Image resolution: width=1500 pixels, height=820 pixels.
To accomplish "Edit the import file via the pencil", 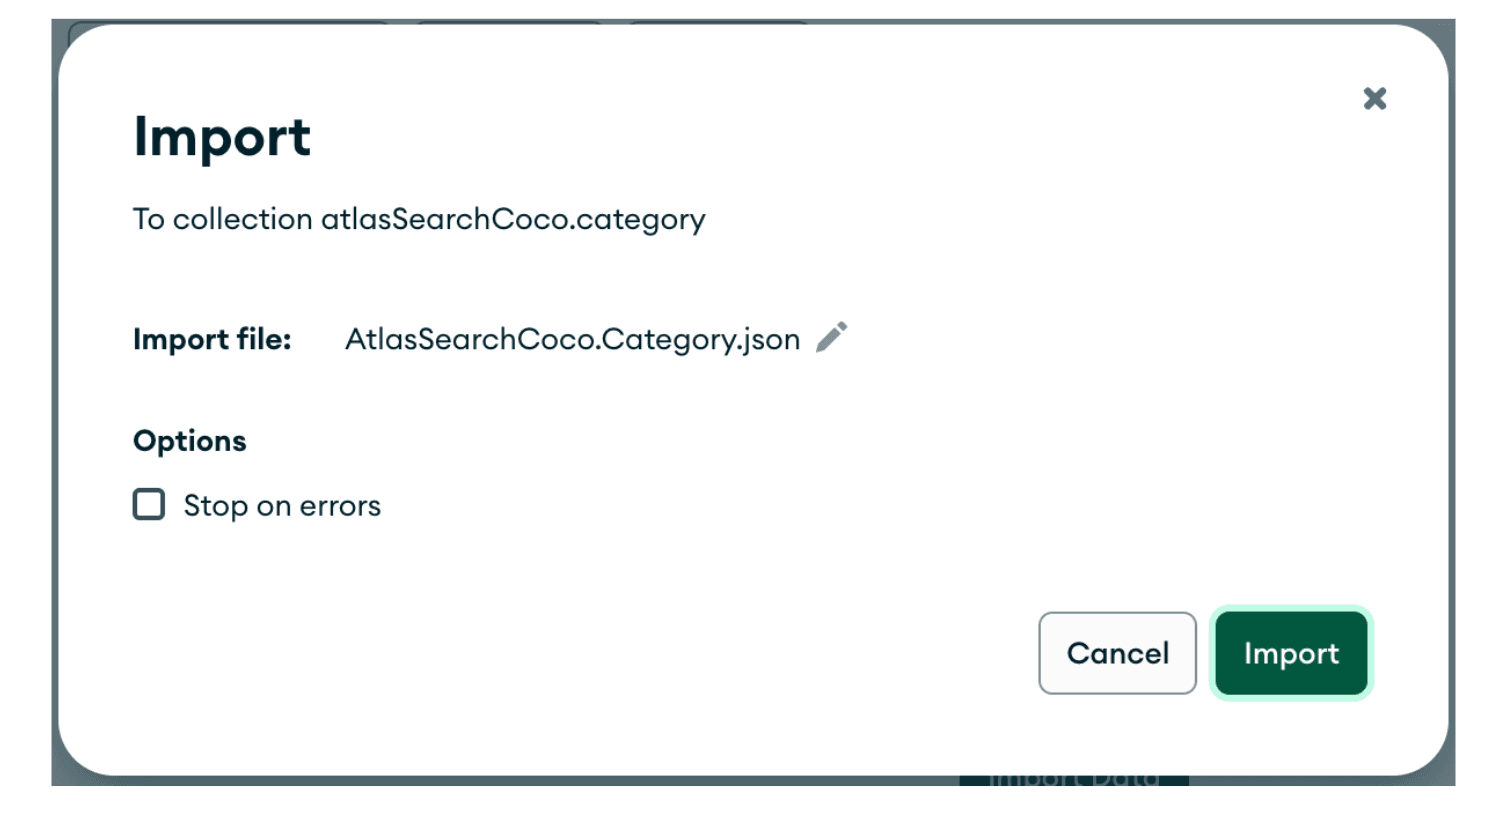I will point(831,338).
